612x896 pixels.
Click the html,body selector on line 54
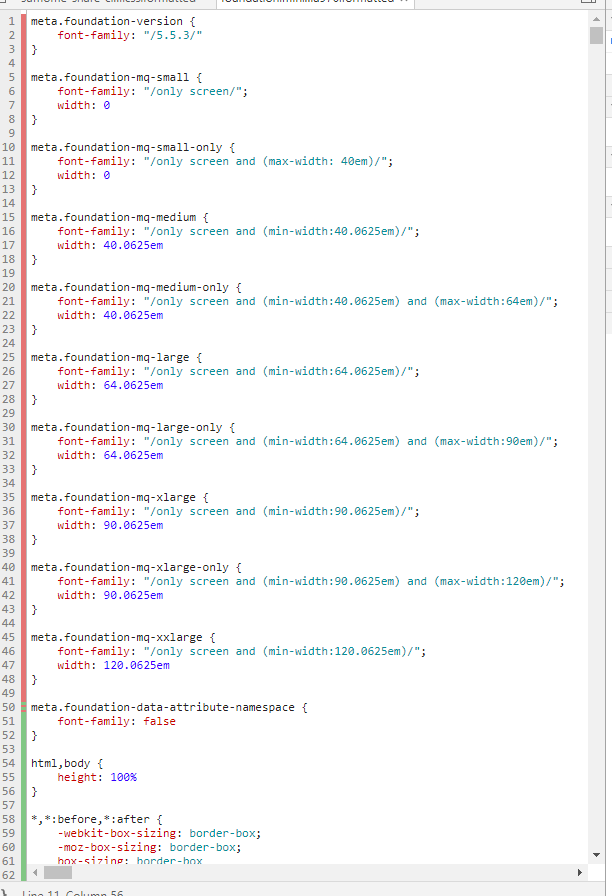[x=61, y=763]
